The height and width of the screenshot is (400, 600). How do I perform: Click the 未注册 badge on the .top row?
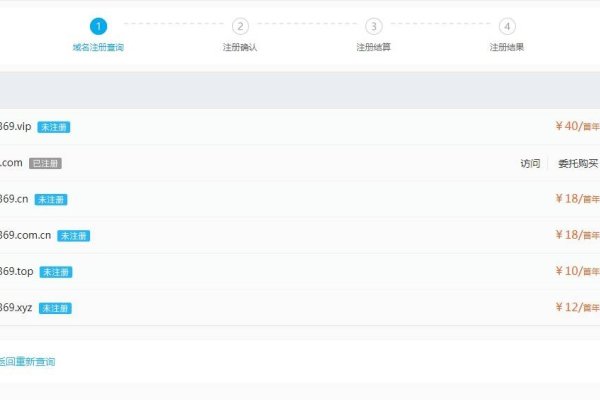[56, 272]
